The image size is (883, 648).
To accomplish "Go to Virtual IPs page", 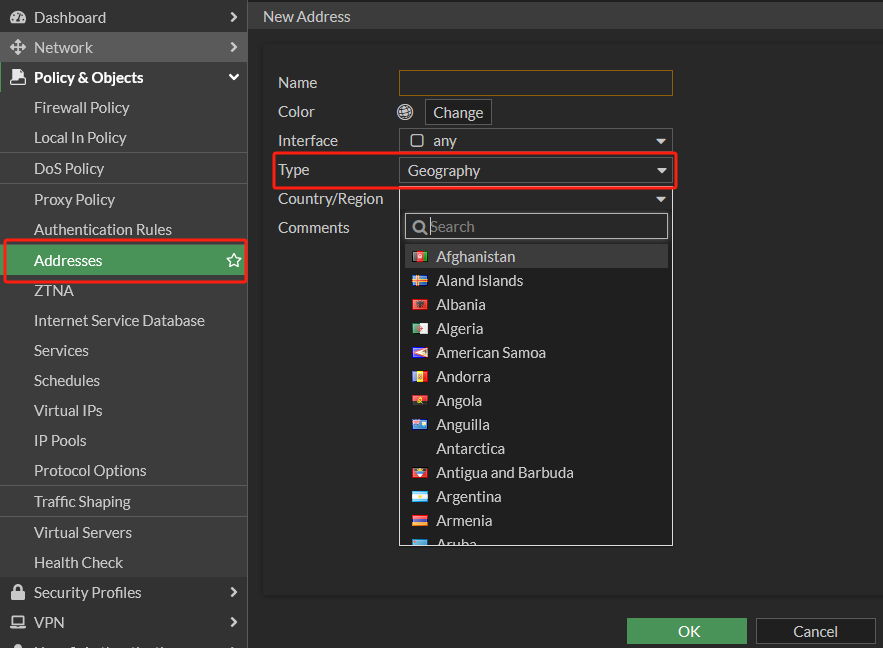I will [68, 410].
